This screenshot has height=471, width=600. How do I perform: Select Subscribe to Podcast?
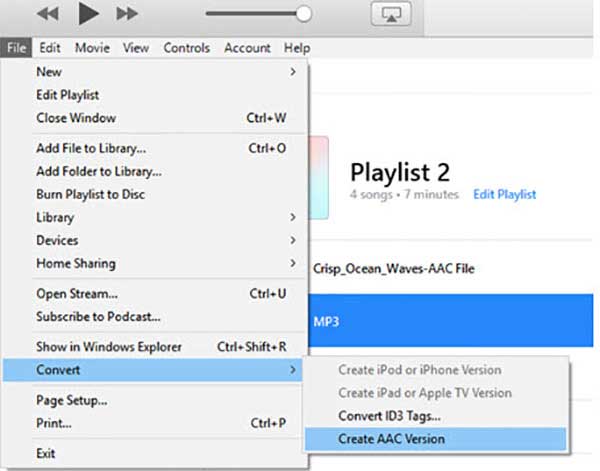(x=153, y=316)
